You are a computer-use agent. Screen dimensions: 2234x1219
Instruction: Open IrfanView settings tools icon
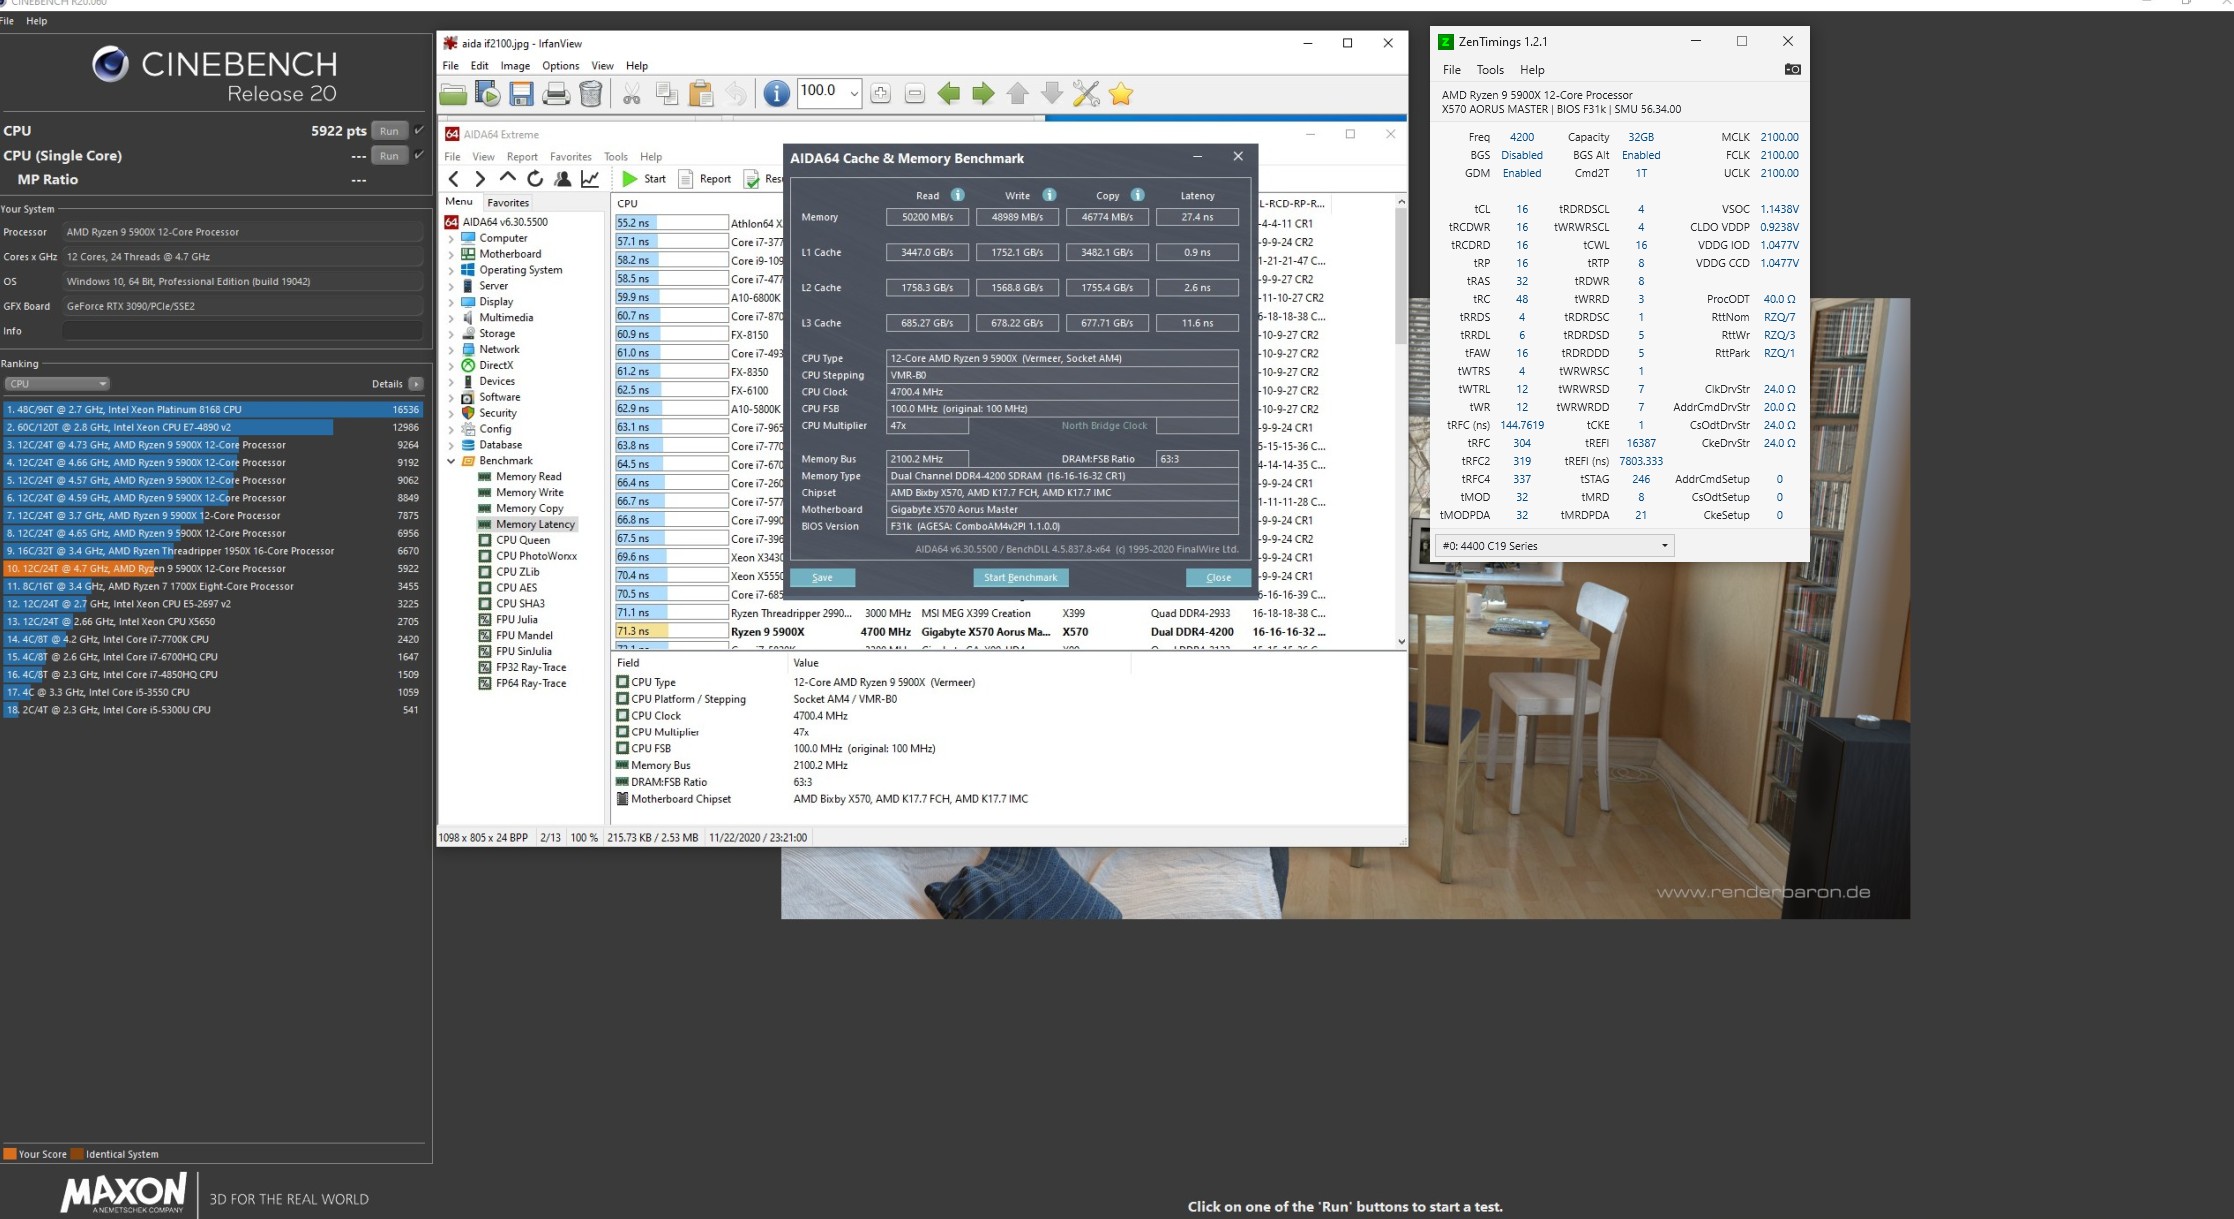1086,94
